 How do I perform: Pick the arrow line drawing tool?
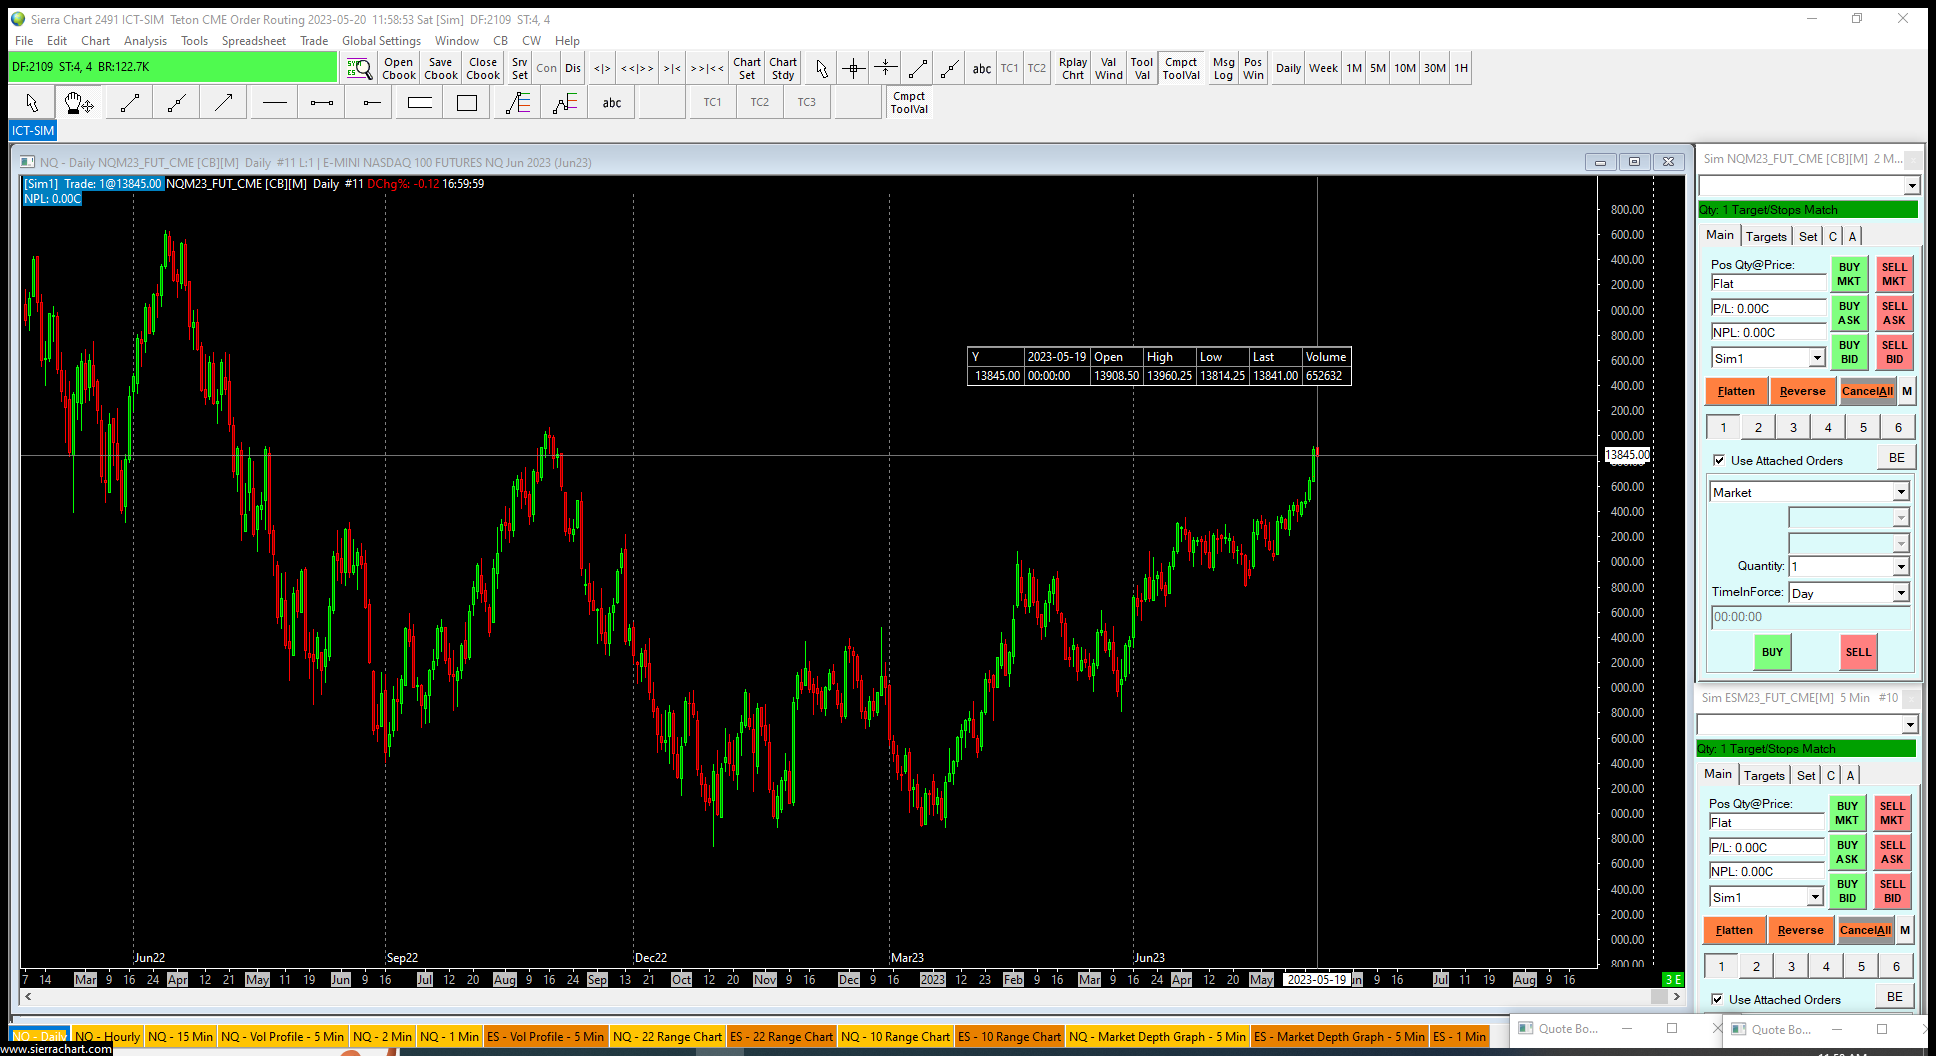click(x=223, y=102)
